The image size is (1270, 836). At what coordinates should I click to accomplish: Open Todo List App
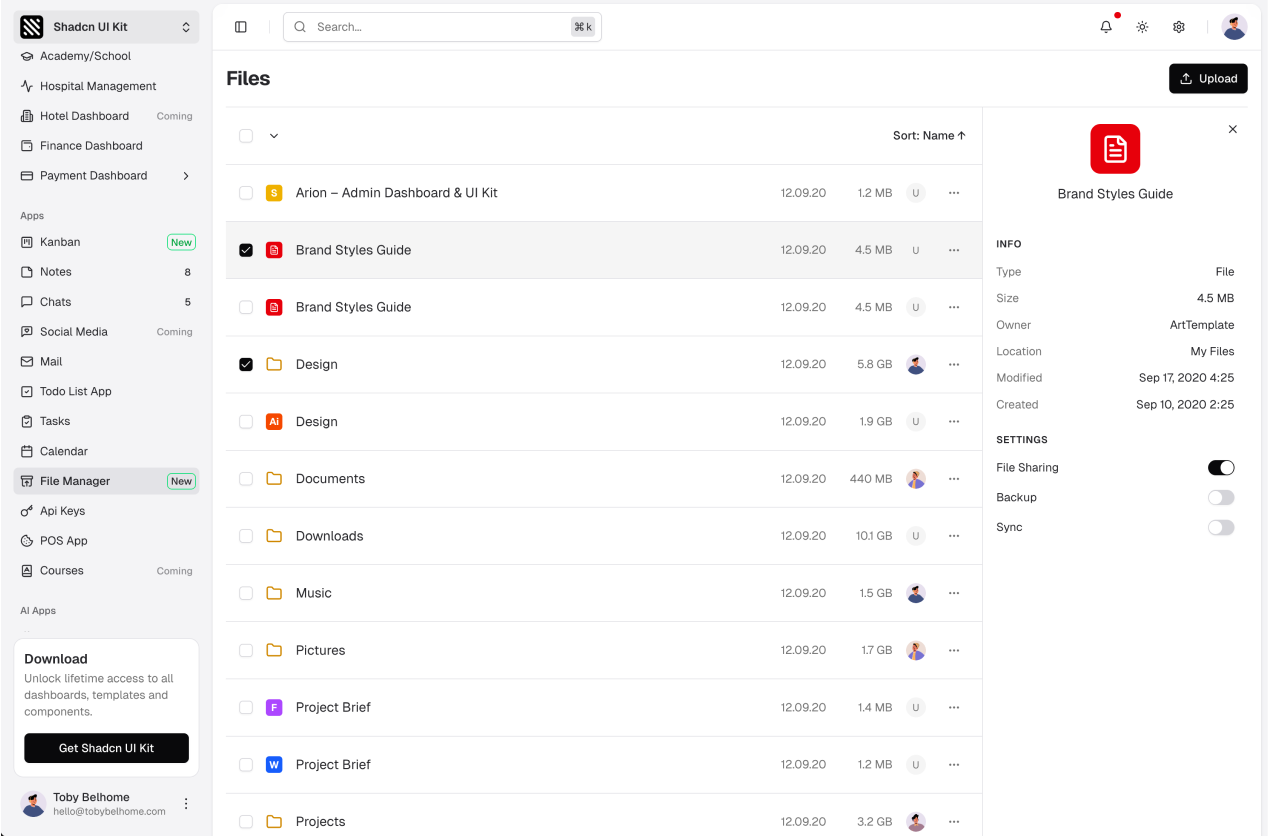(106, 392)
